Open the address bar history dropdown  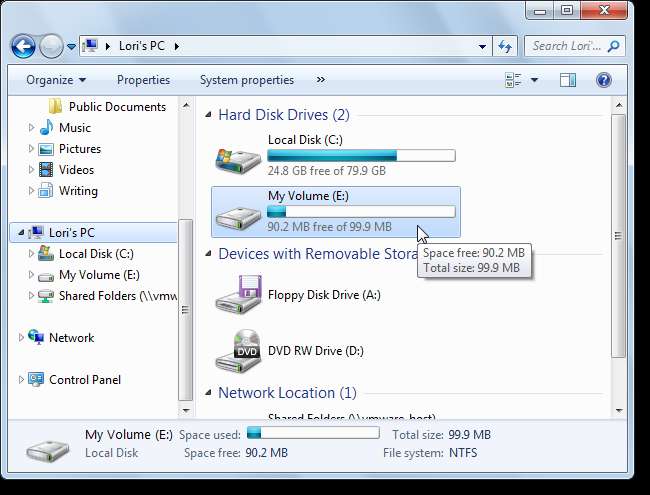coord(482,46)
